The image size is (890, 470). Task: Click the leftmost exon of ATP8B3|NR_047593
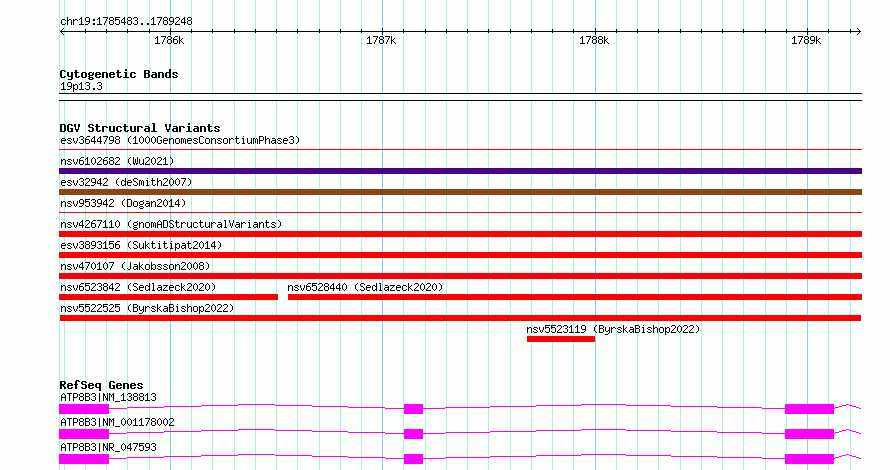tap(84, 459)
